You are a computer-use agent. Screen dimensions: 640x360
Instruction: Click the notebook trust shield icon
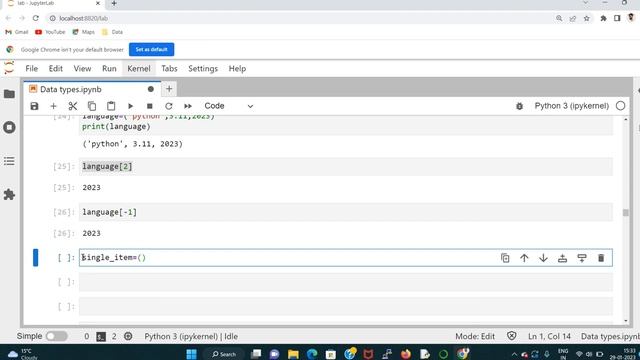[x=511, y=336]
